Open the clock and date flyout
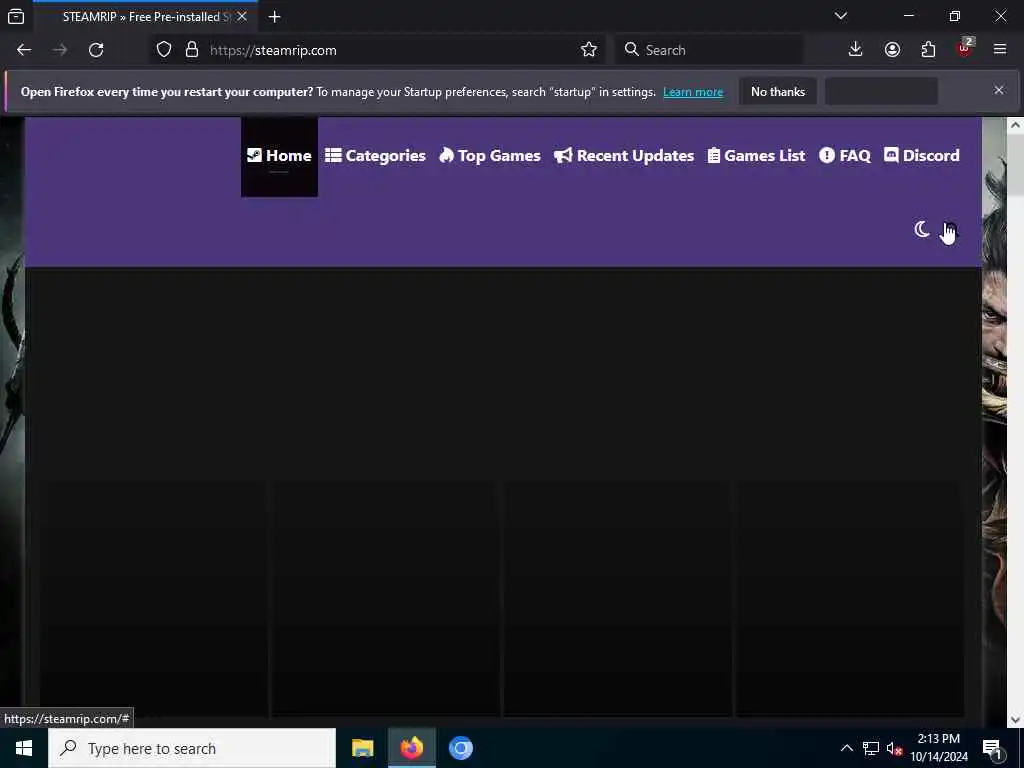Viewport: 1024px width, 768px height. (939, 748)
